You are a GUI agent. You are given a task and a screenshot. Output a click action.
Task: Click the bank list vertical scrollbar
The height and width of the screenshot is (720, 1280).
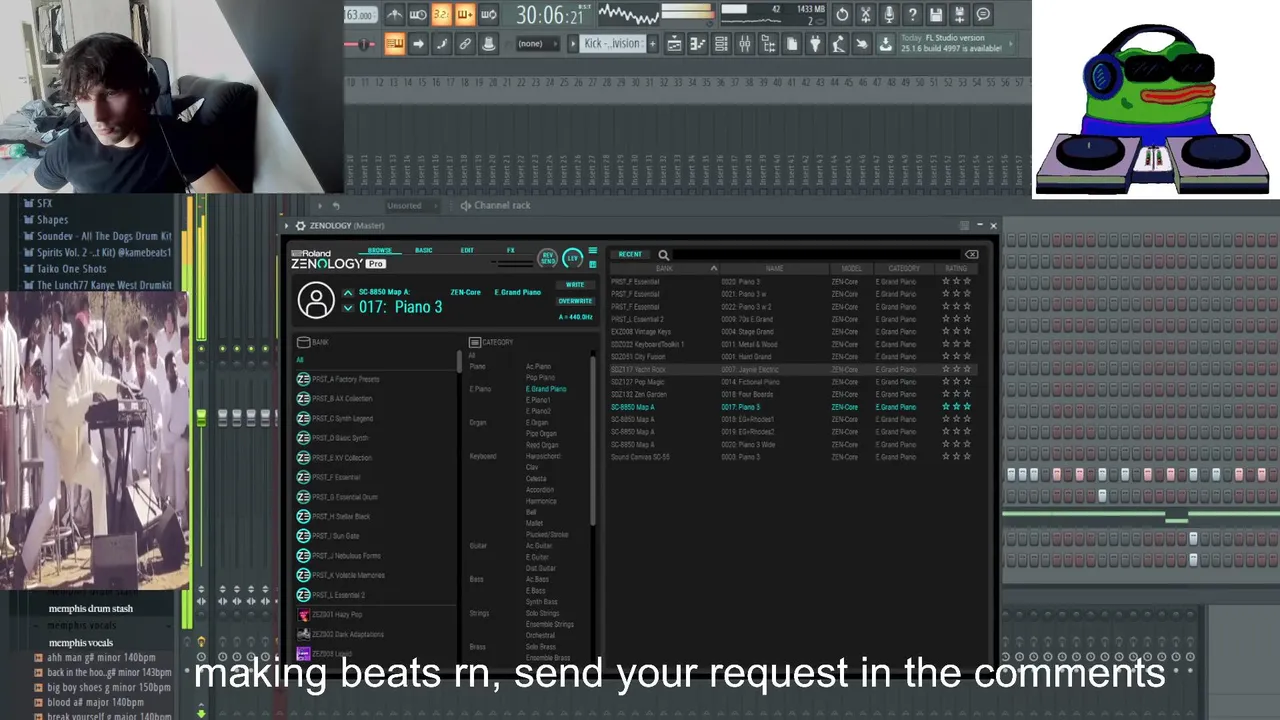tap(460, 361)
